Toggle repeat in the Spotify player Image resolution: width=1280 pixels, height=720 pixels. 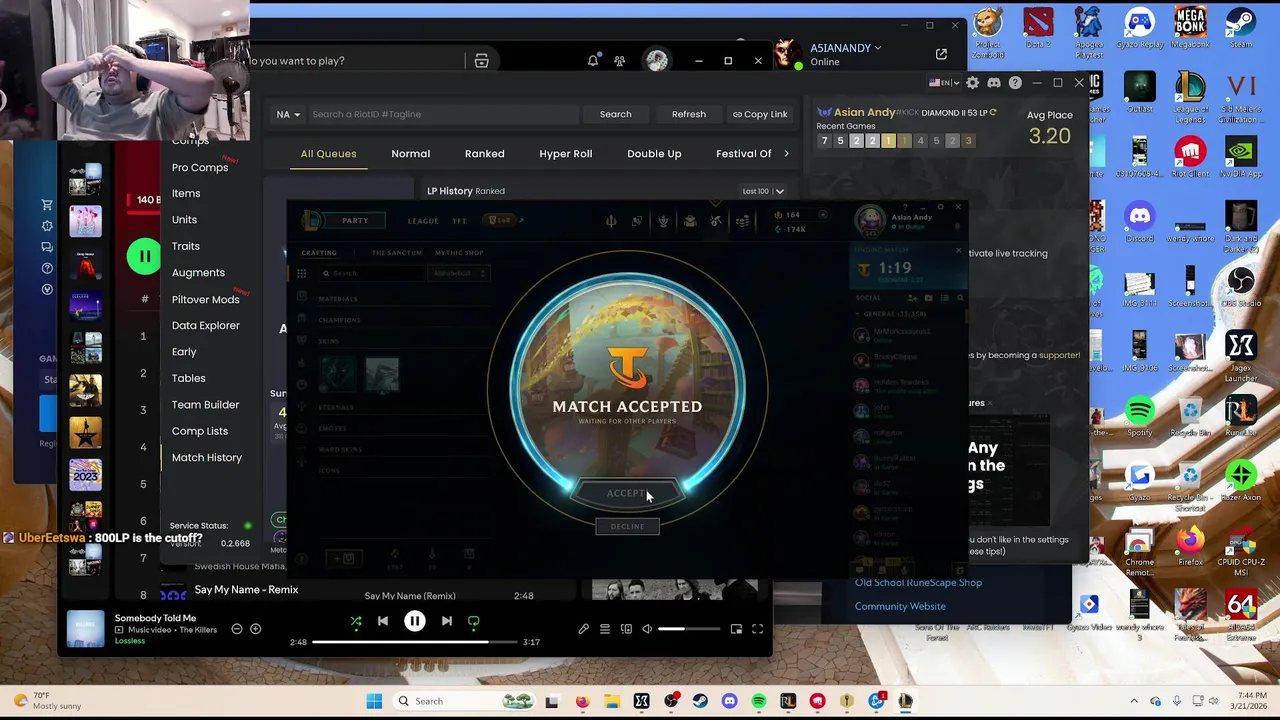(x=474, y=621)
